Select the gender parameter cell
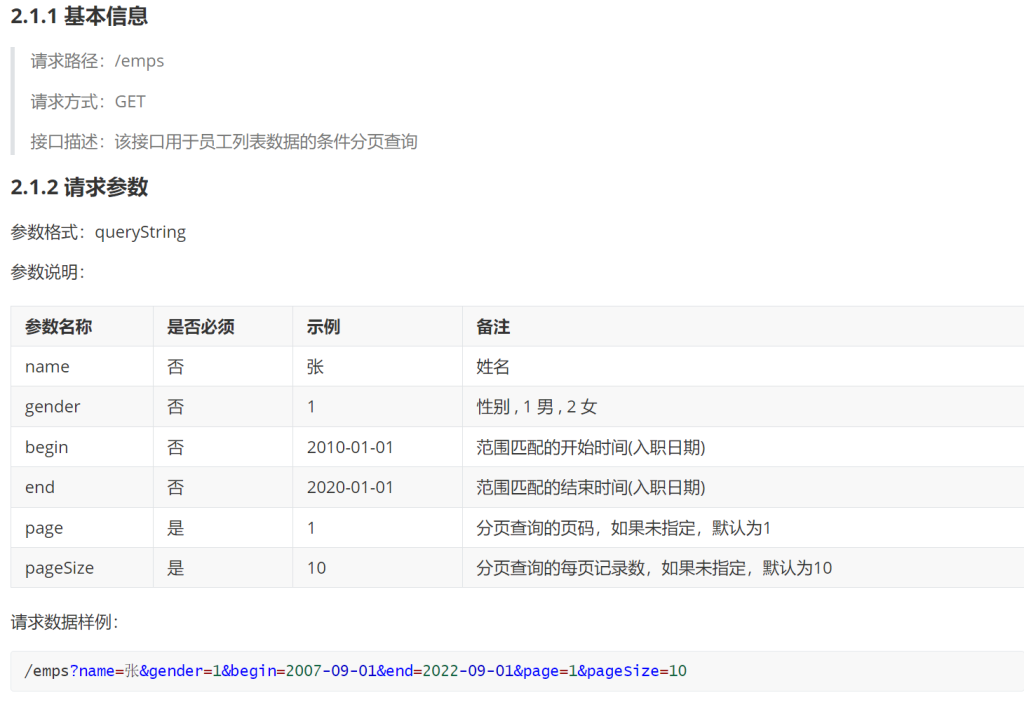The height and width of the screenshot is (721, 1024). 53,407
